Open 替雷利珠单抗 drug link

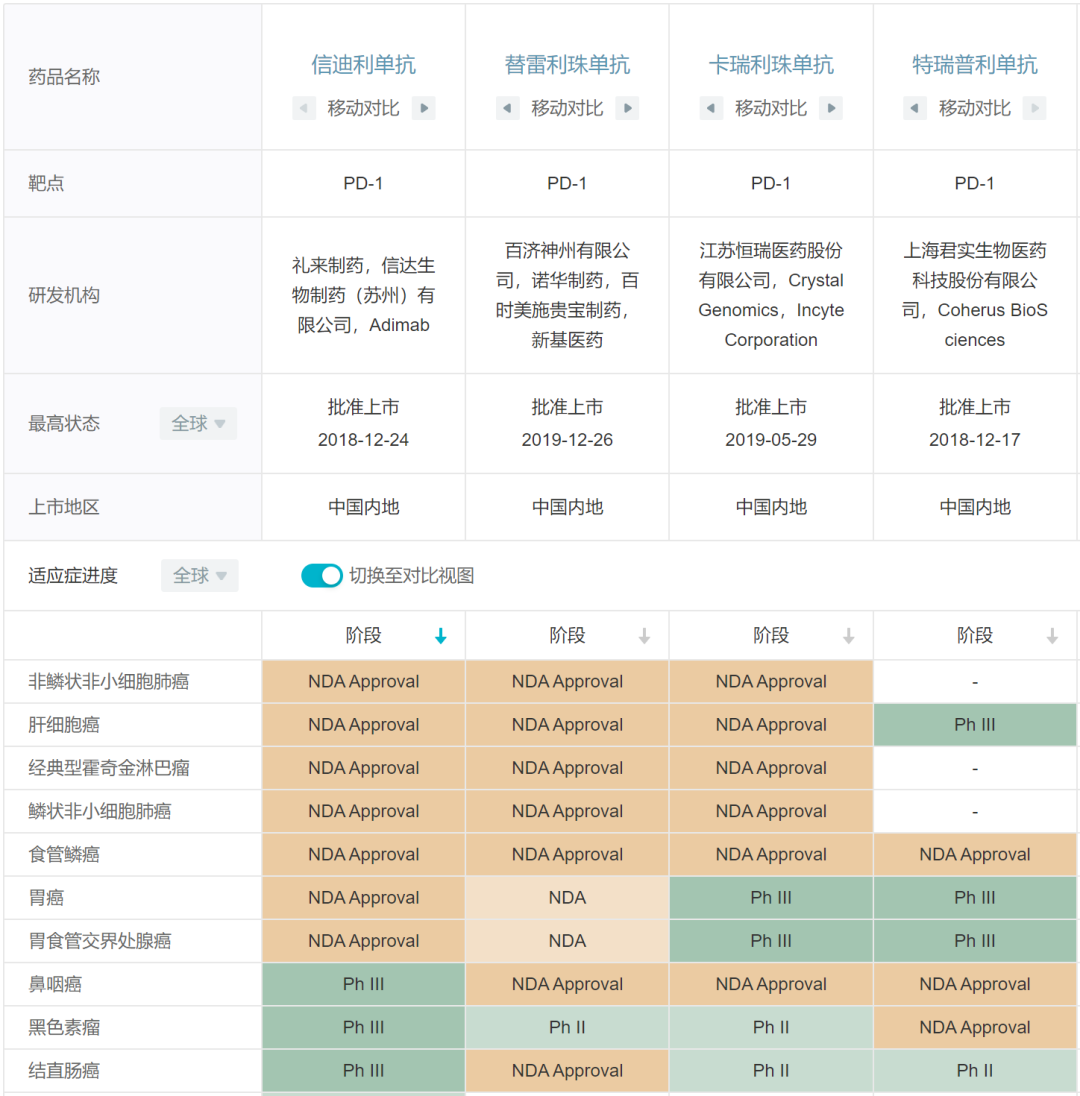(567, 65)
